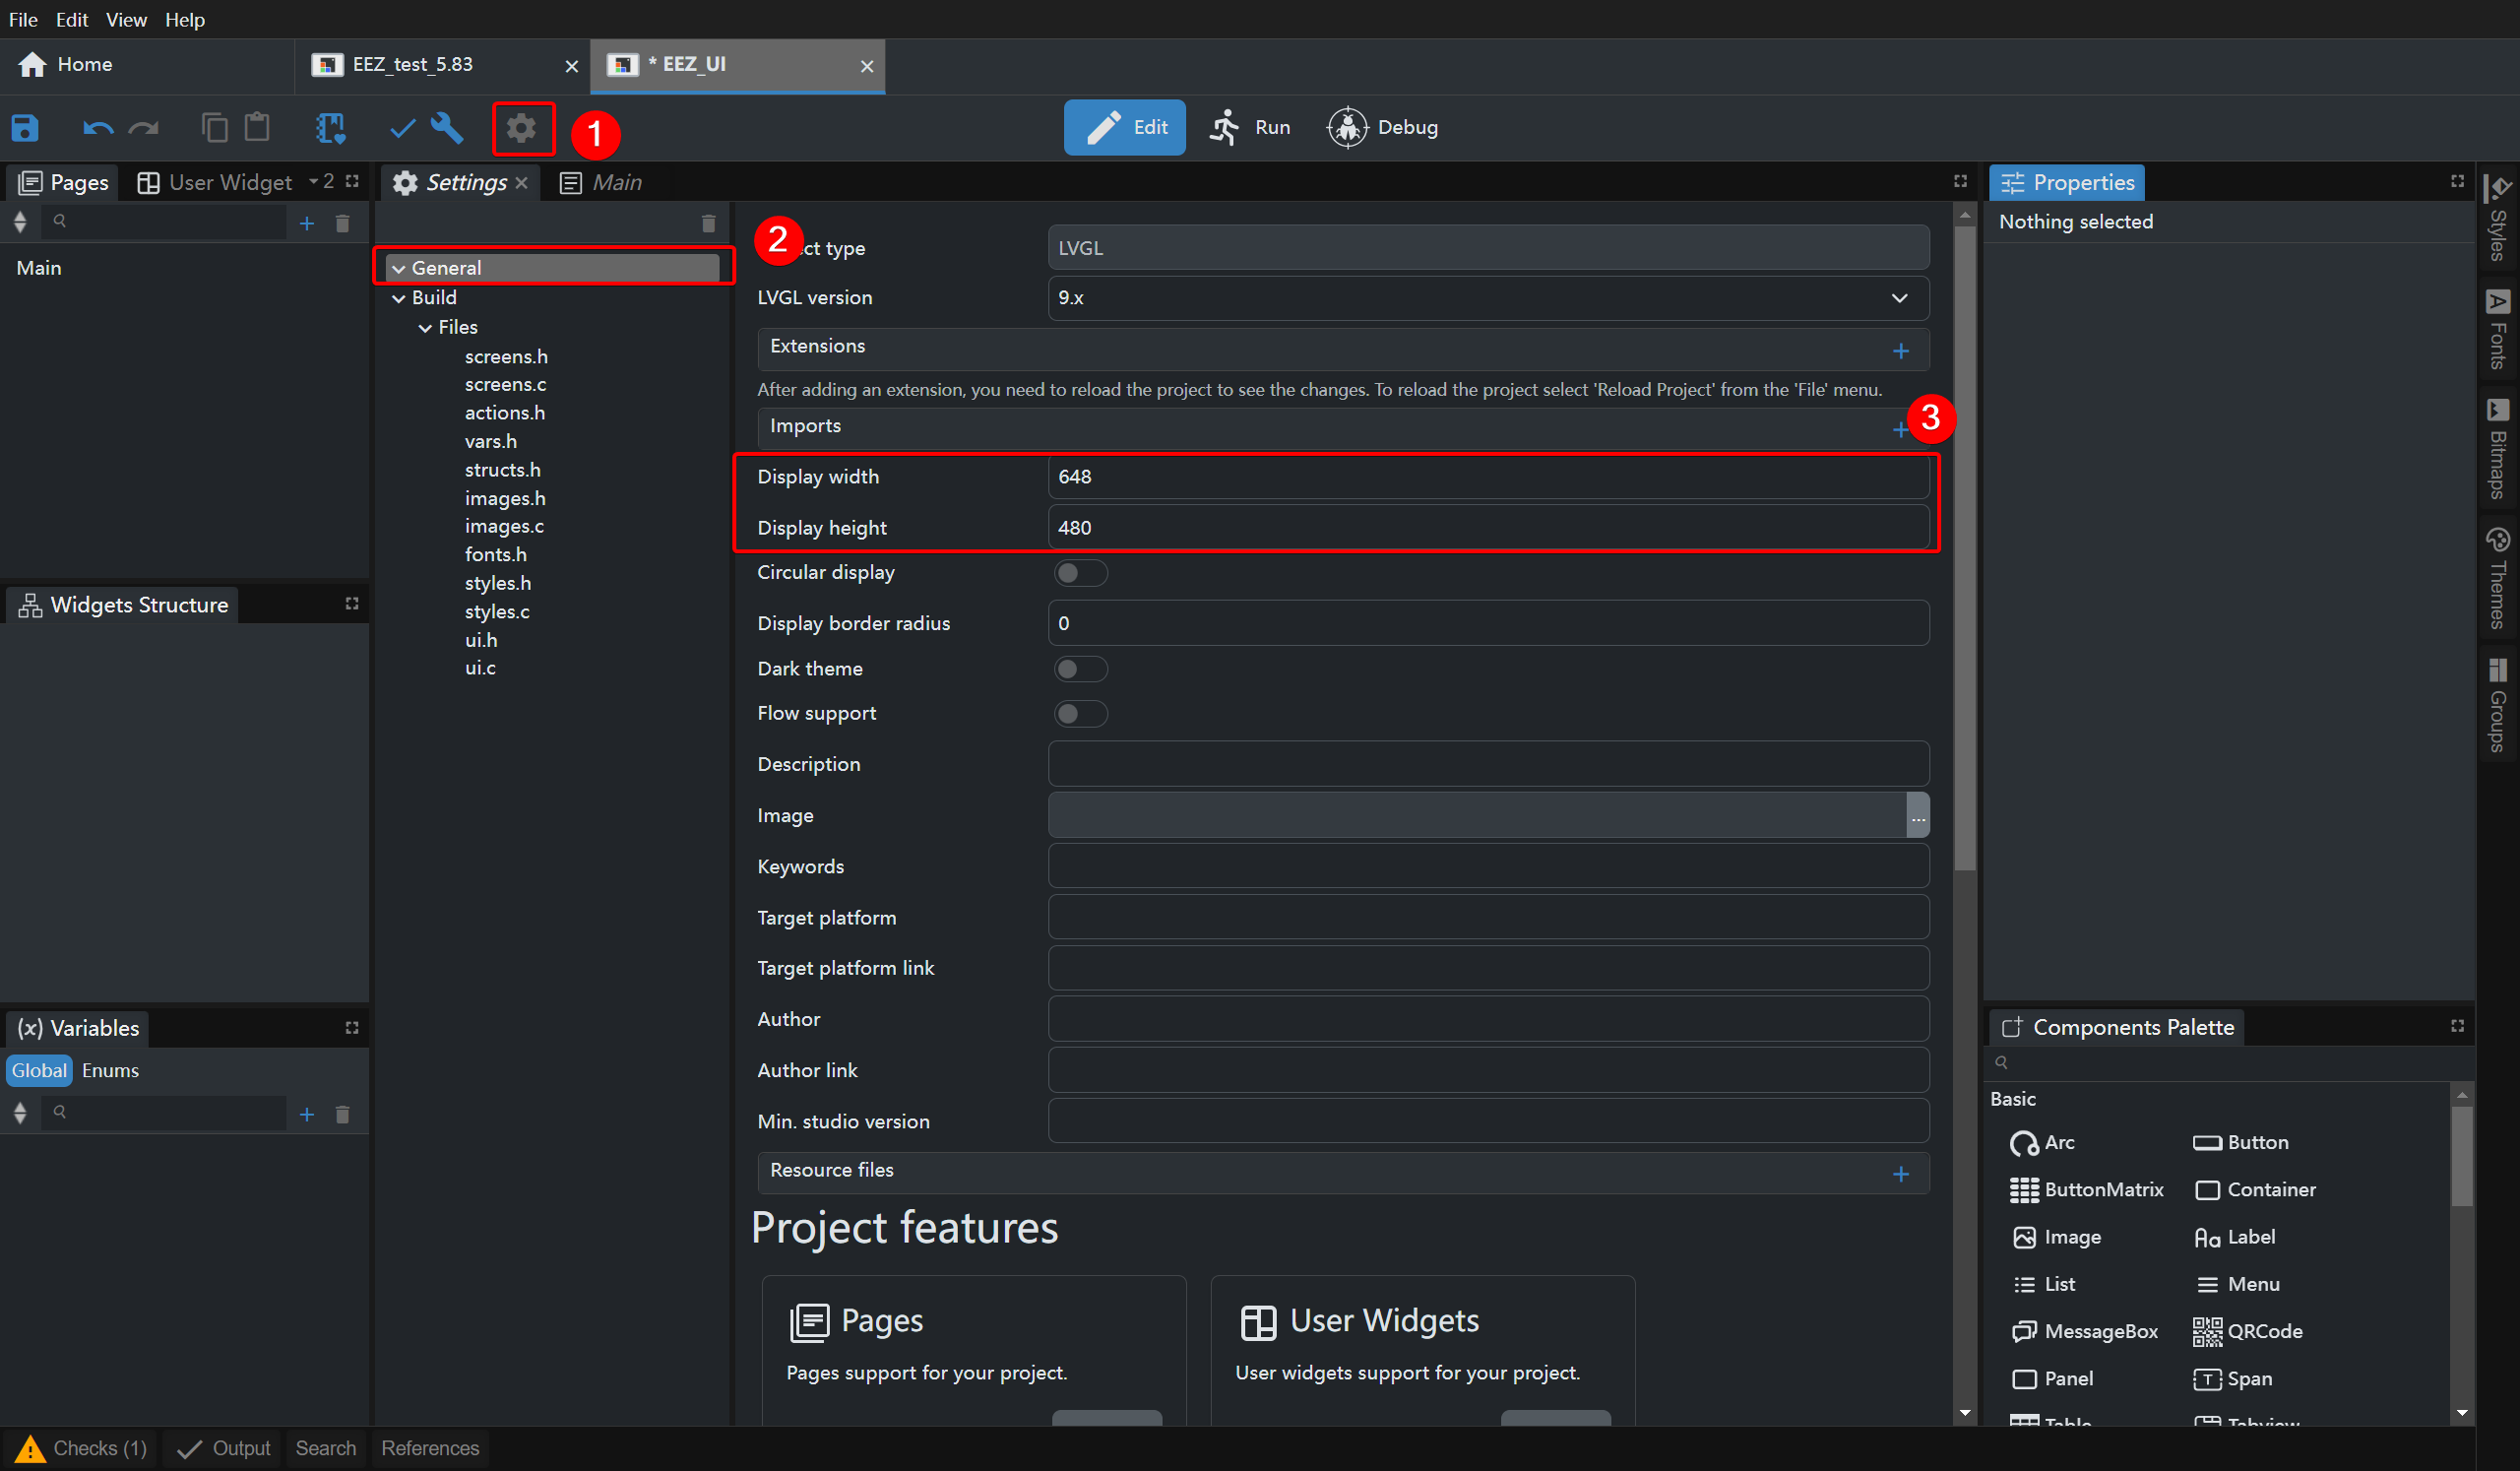Enable the Dark theme switch
This screenshot has width=2520, height=1471.
[x=1079, y=669]
